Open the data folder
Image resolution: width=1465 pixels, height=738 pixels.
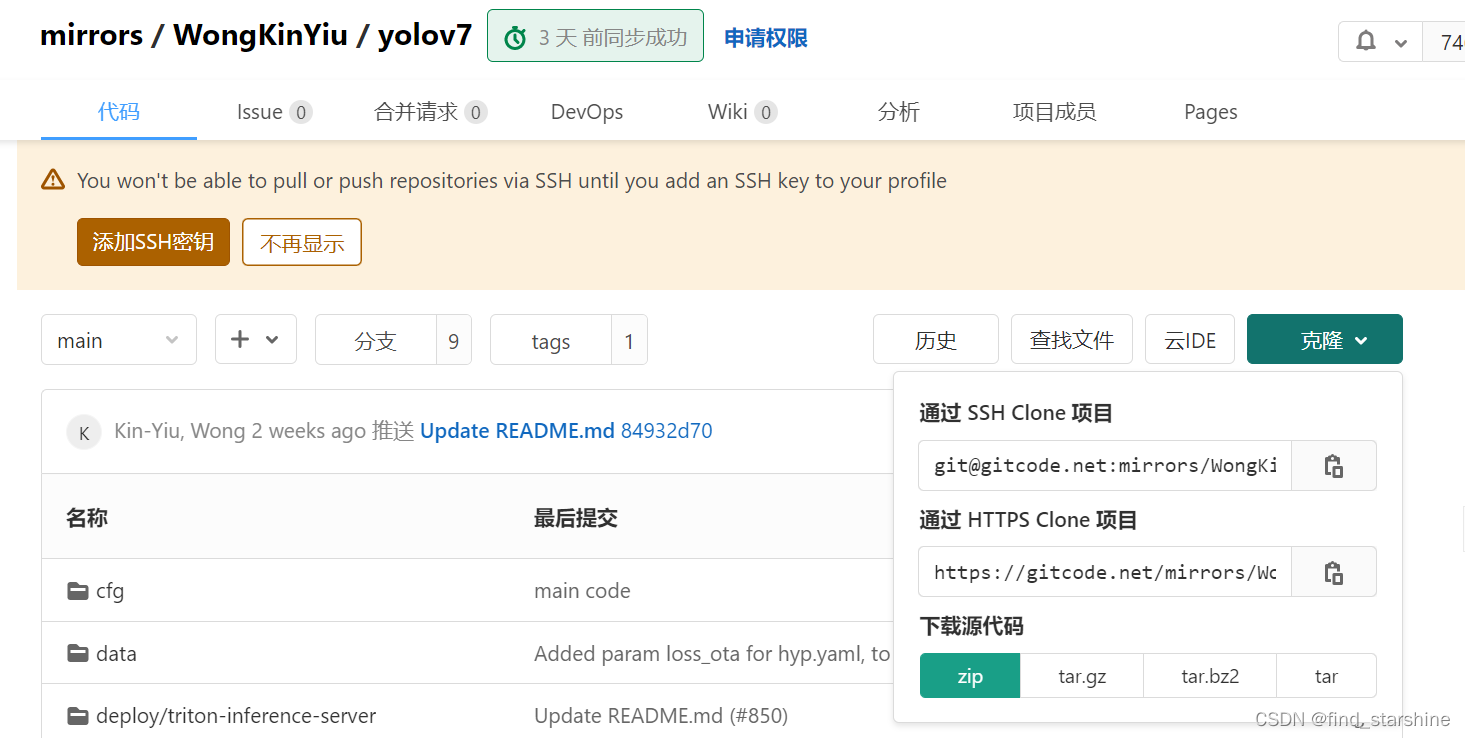coord(116,654)
